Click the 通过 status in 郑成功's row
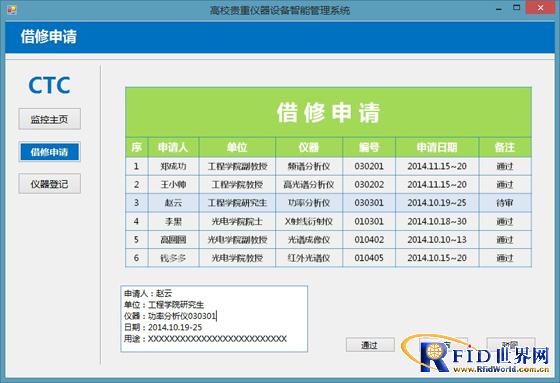 (505, 166)
